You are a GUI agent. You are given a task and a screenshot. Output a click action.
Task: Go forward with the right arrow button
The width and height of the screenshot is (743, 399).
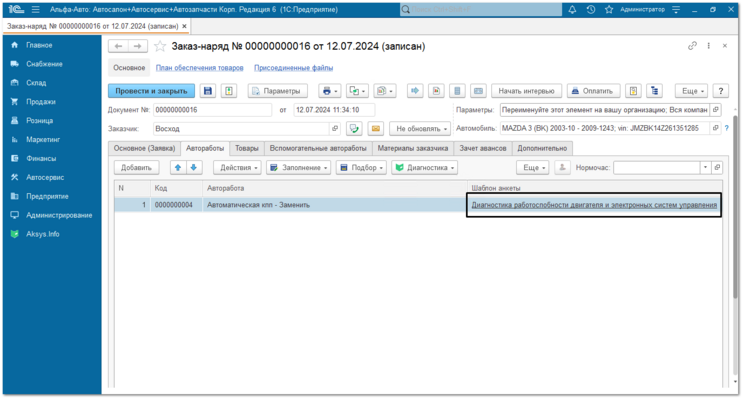coord(137,46)
